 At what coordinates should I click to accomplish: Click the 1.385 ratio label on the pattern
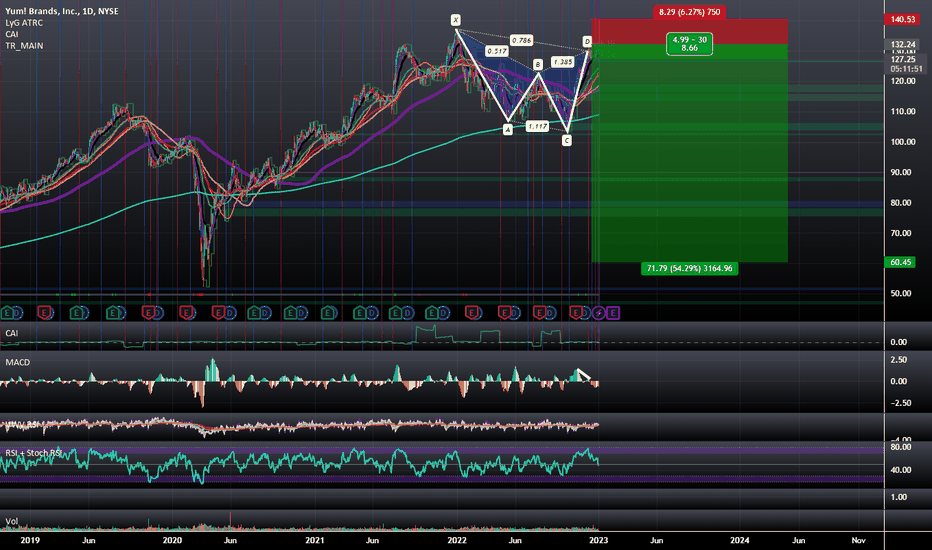(x=562, y=62)
